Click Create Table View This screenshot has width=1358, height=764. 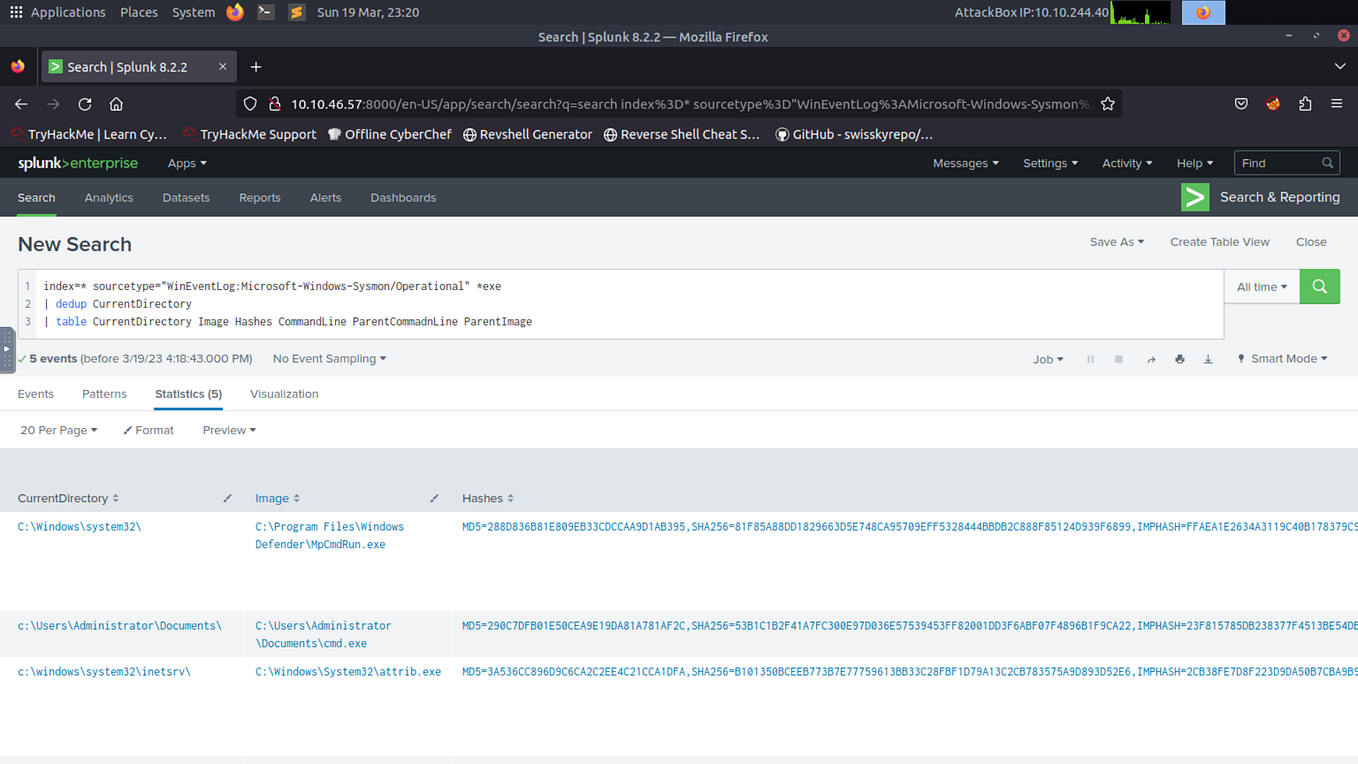(x=1219, y=241)
